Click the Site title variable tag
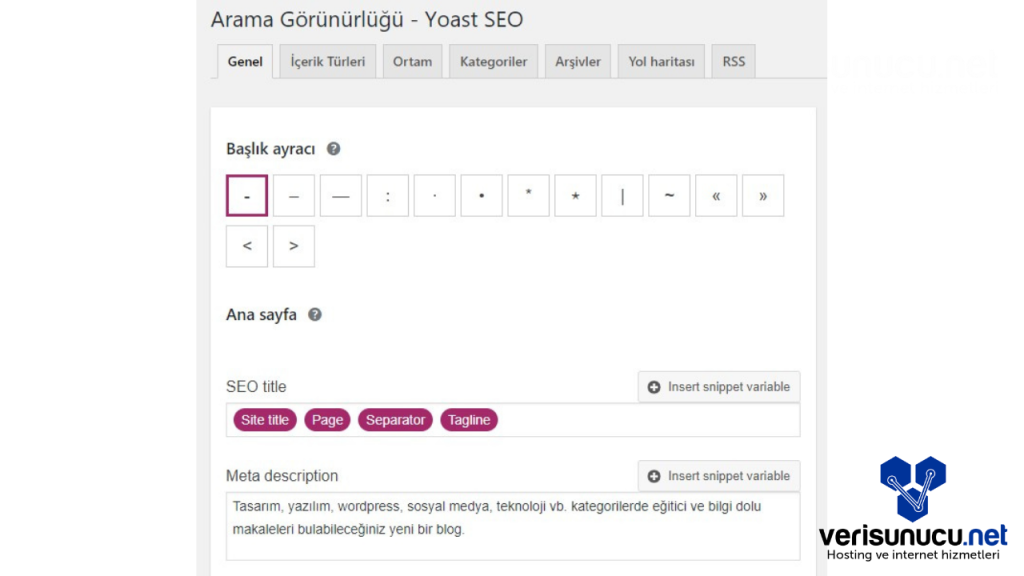This screenshot has height=576, width=1024. tap(265, 420)
